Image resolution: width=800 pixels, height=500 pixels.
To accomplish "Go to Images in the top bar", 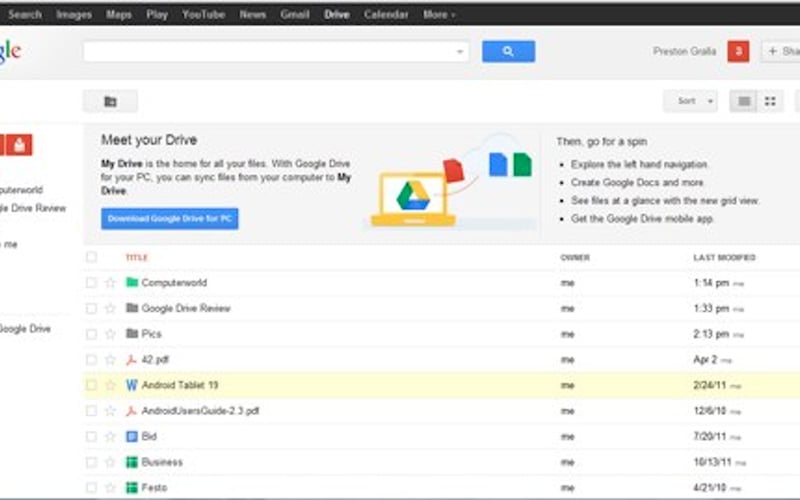I will point(74,15).
